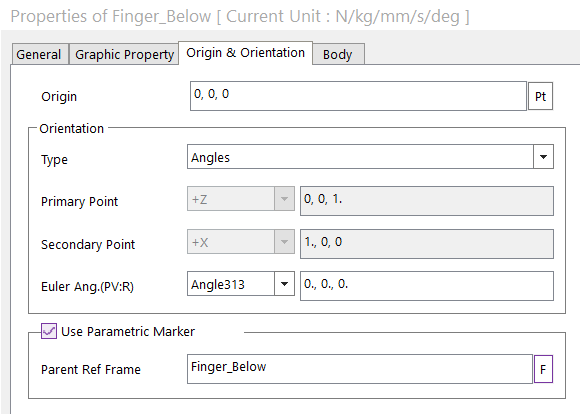The height and width of the screenshot is (414, 580).
Task: Click the Origin coordinates field
Action: click(x=358, y=96)
